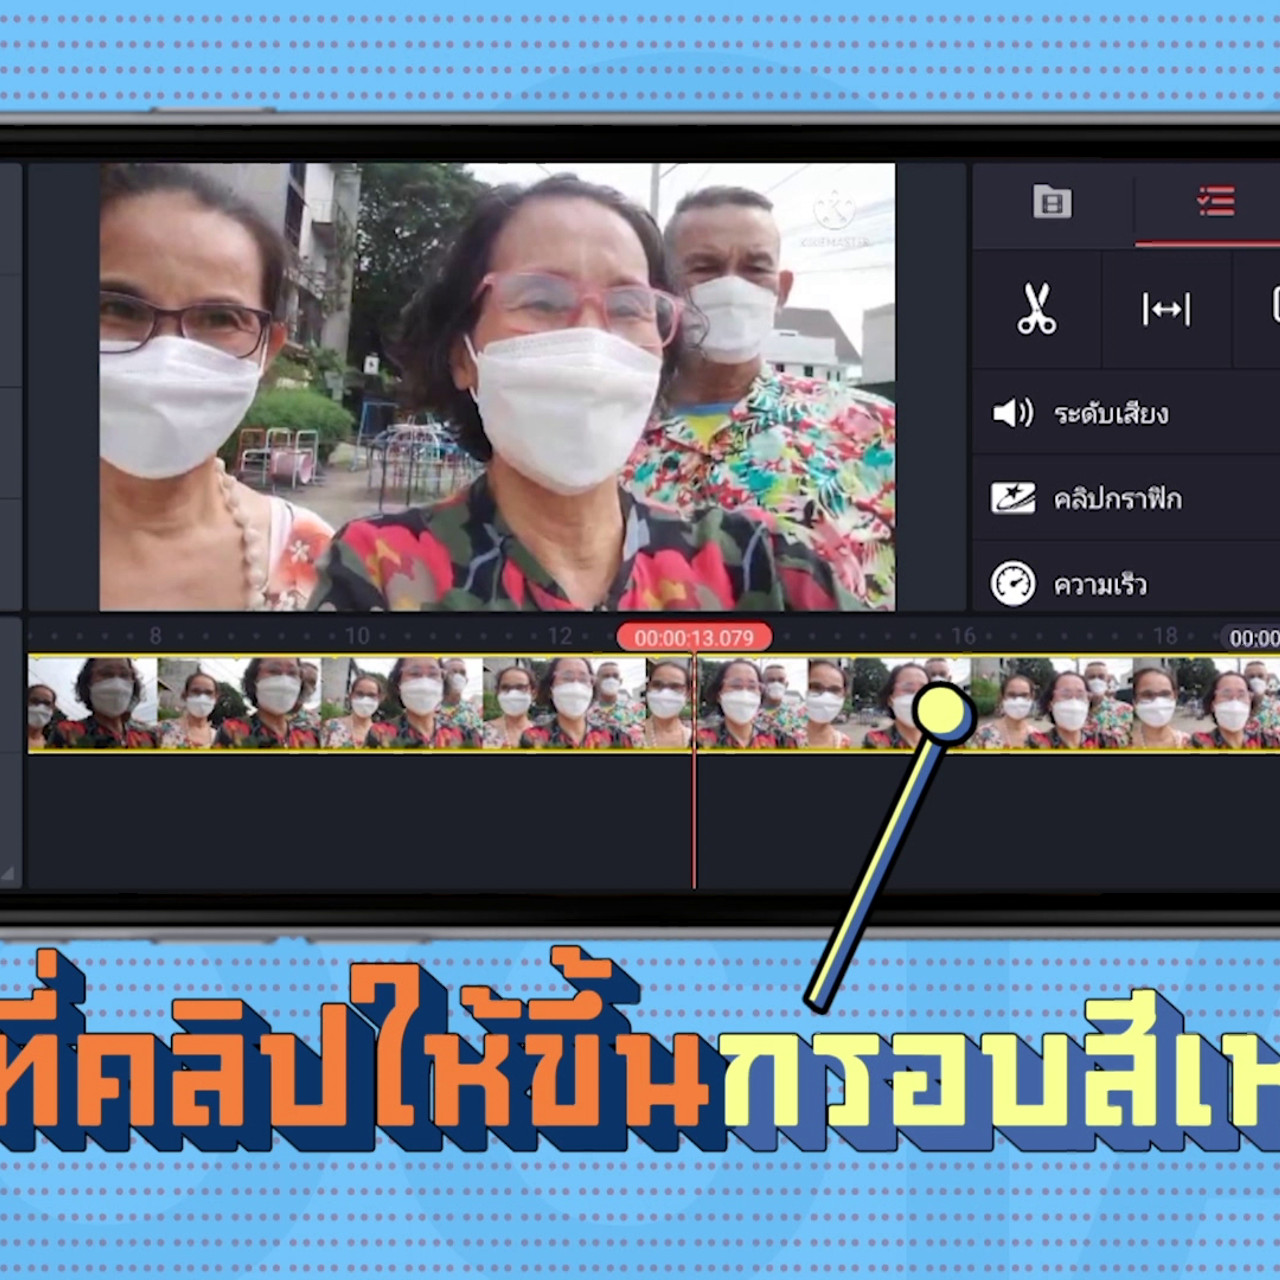Switch to the options list tab
Viewport: 1280px width, 1280px height.
click(1216, 203)
